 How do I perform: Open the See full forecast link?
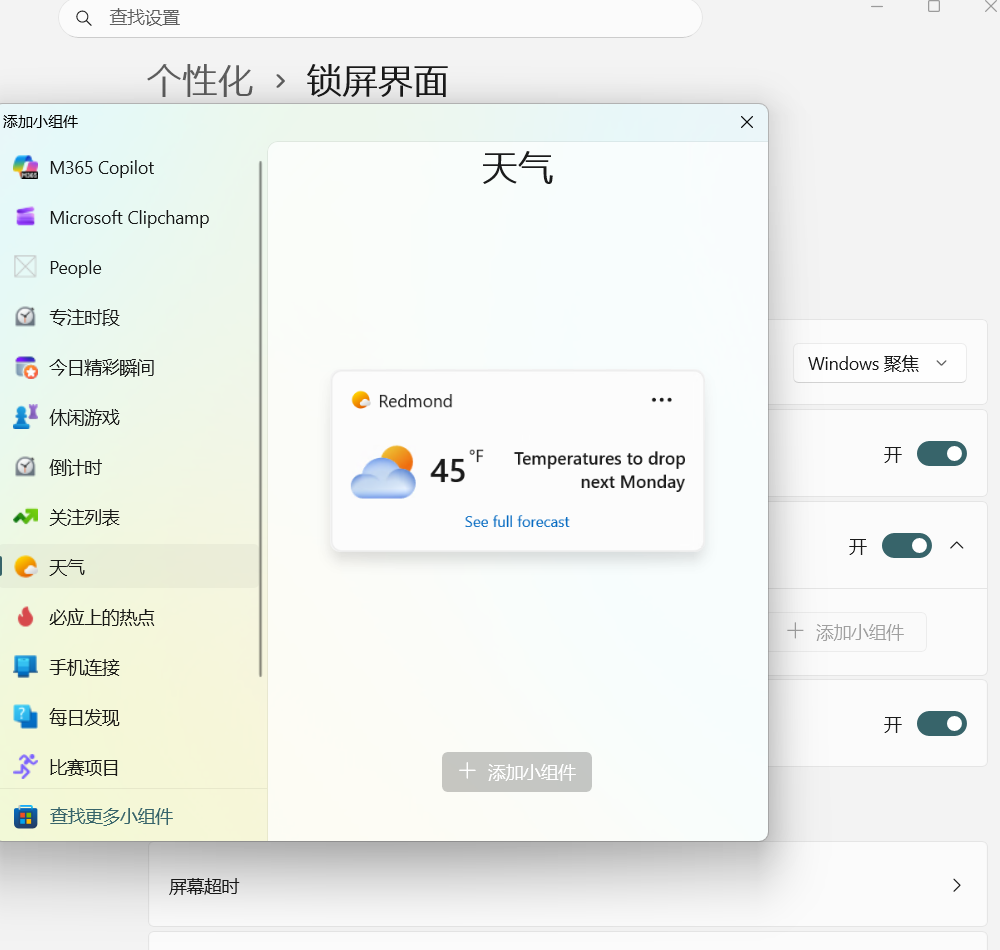(517, 522)
